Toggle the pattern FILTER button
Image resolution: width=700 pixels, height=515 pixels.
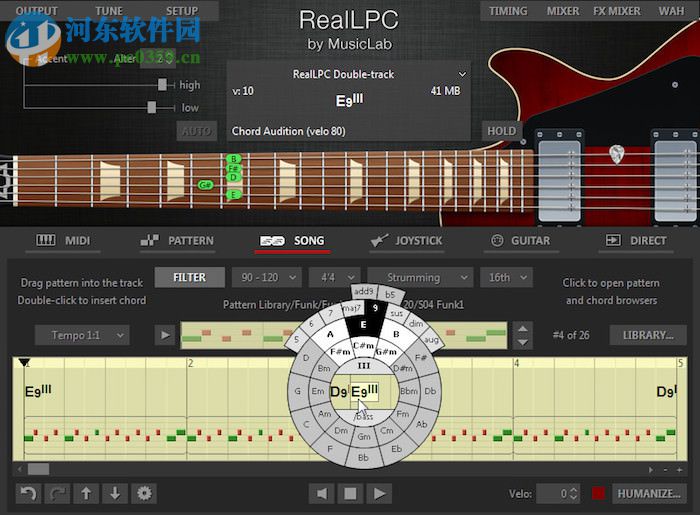click(189, 277)
